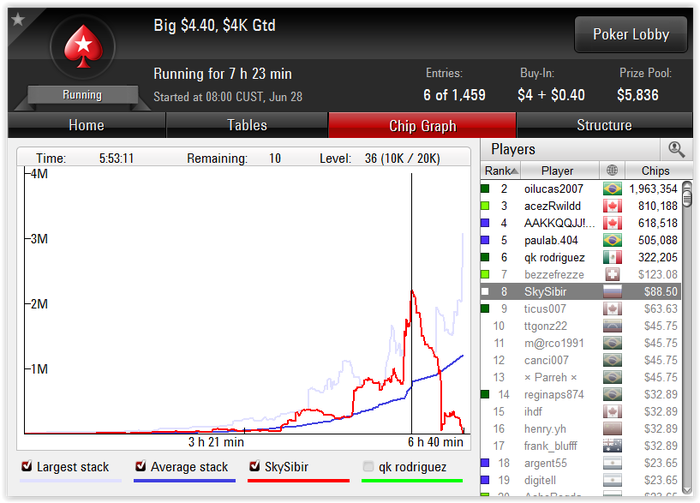
Task: Open the Tables tab
Action: (247, 125)
